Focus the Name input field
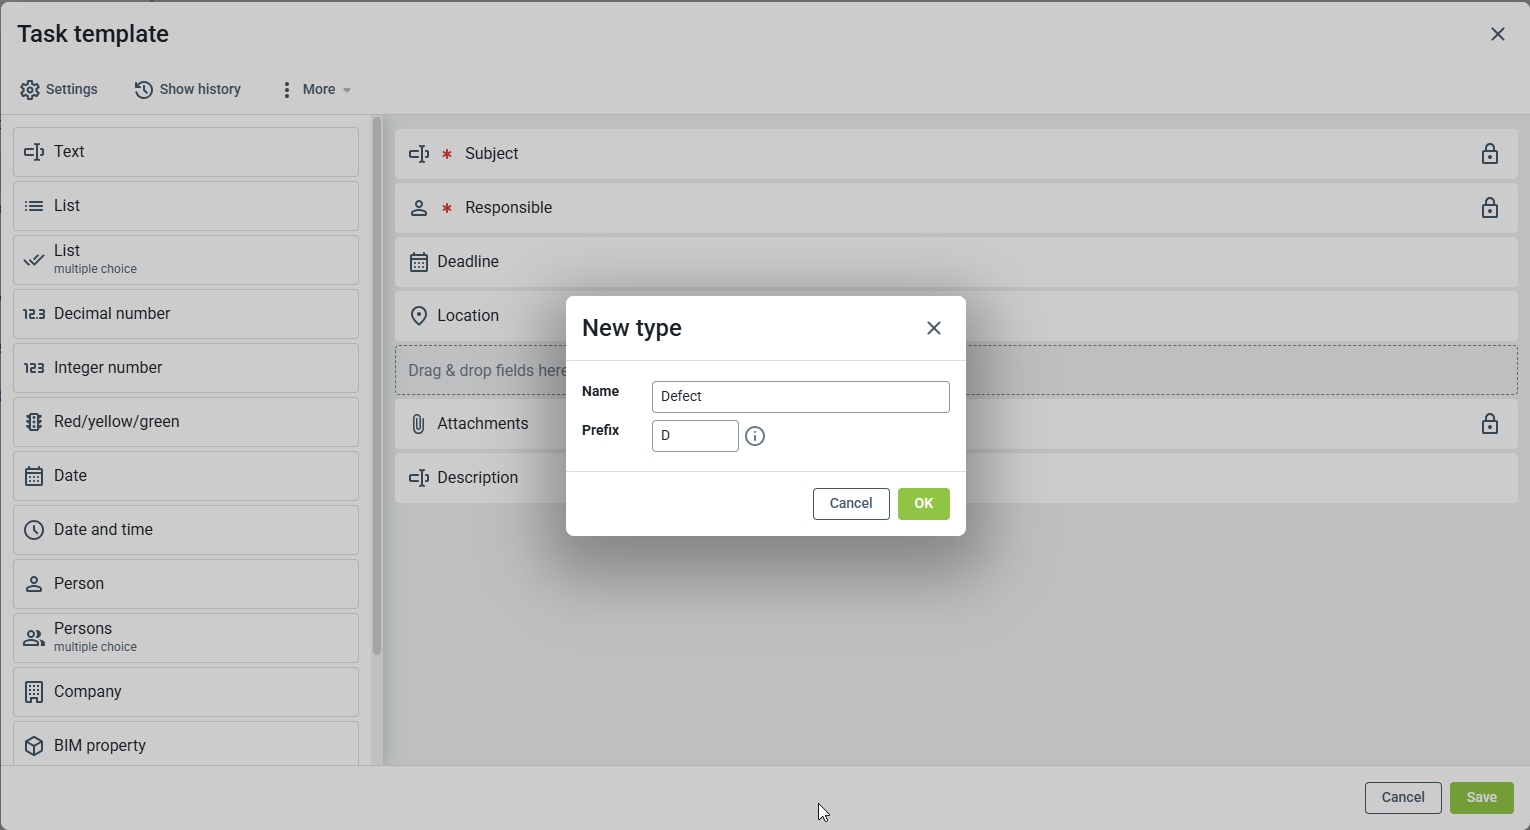 (800, 397)
